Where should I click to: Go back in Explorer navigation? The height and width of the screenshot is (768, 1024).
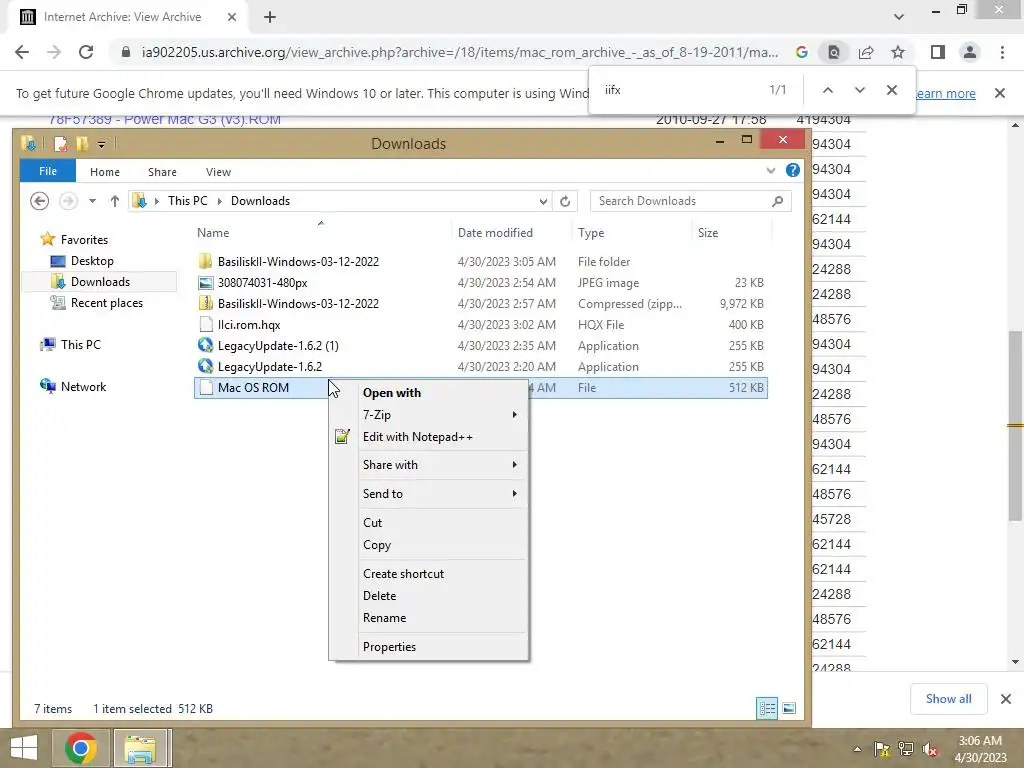pos(39,201)
